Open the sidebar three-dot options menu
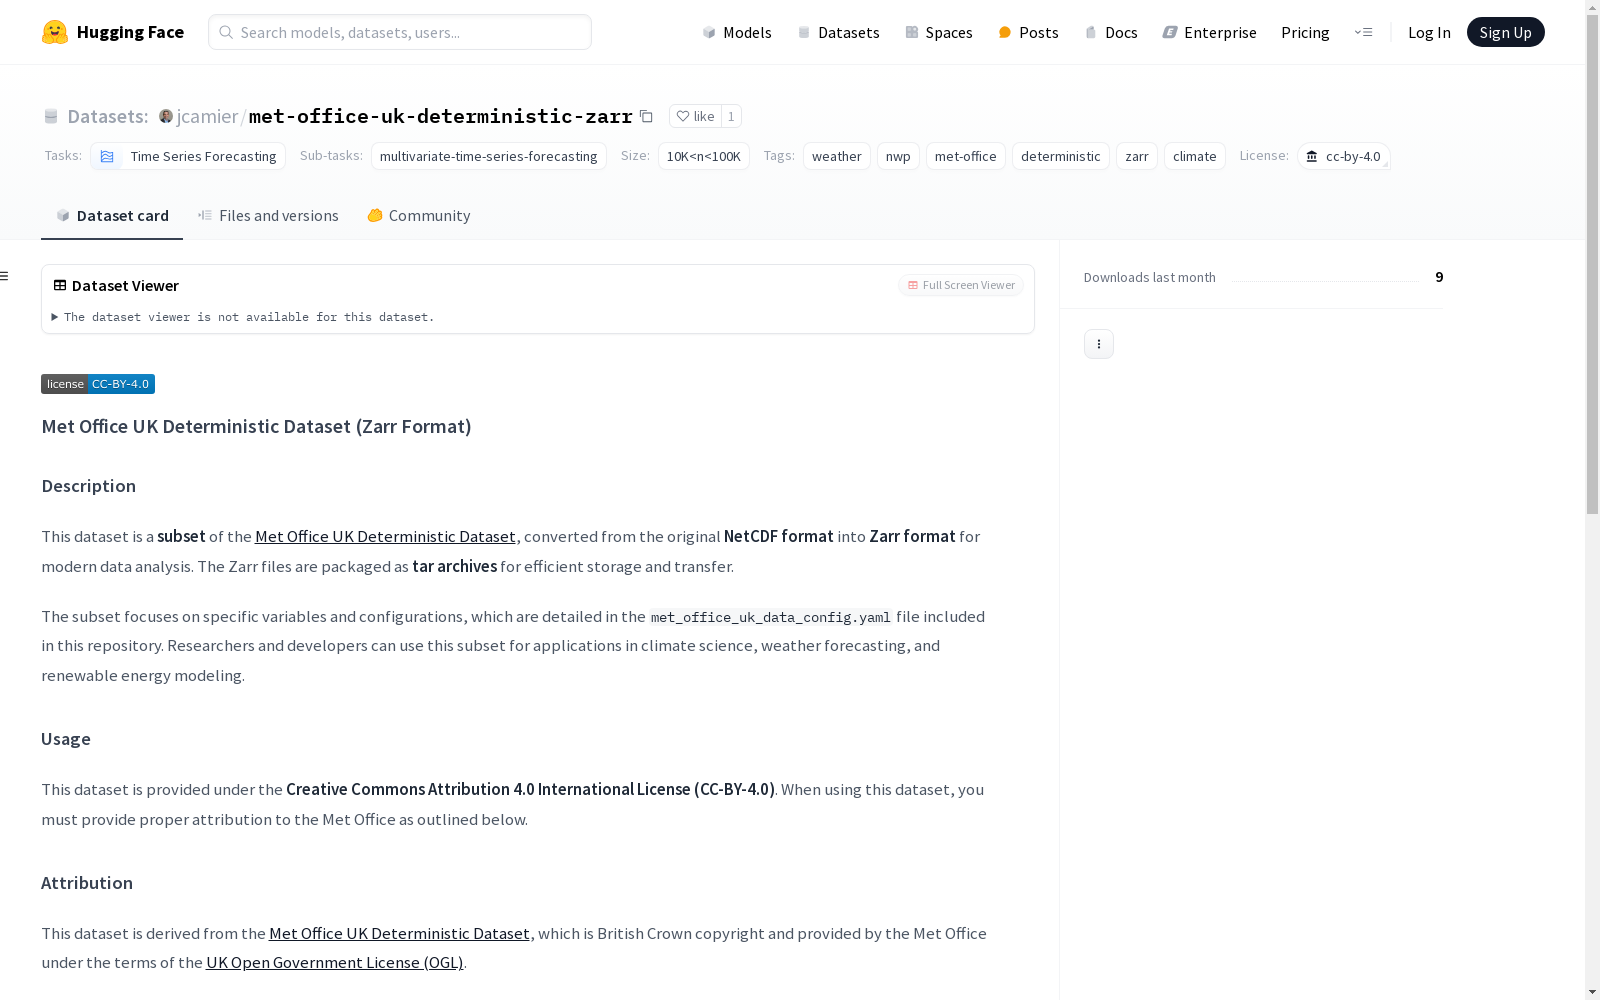Screen dimensions: 1600x1000 (1099, 344)
